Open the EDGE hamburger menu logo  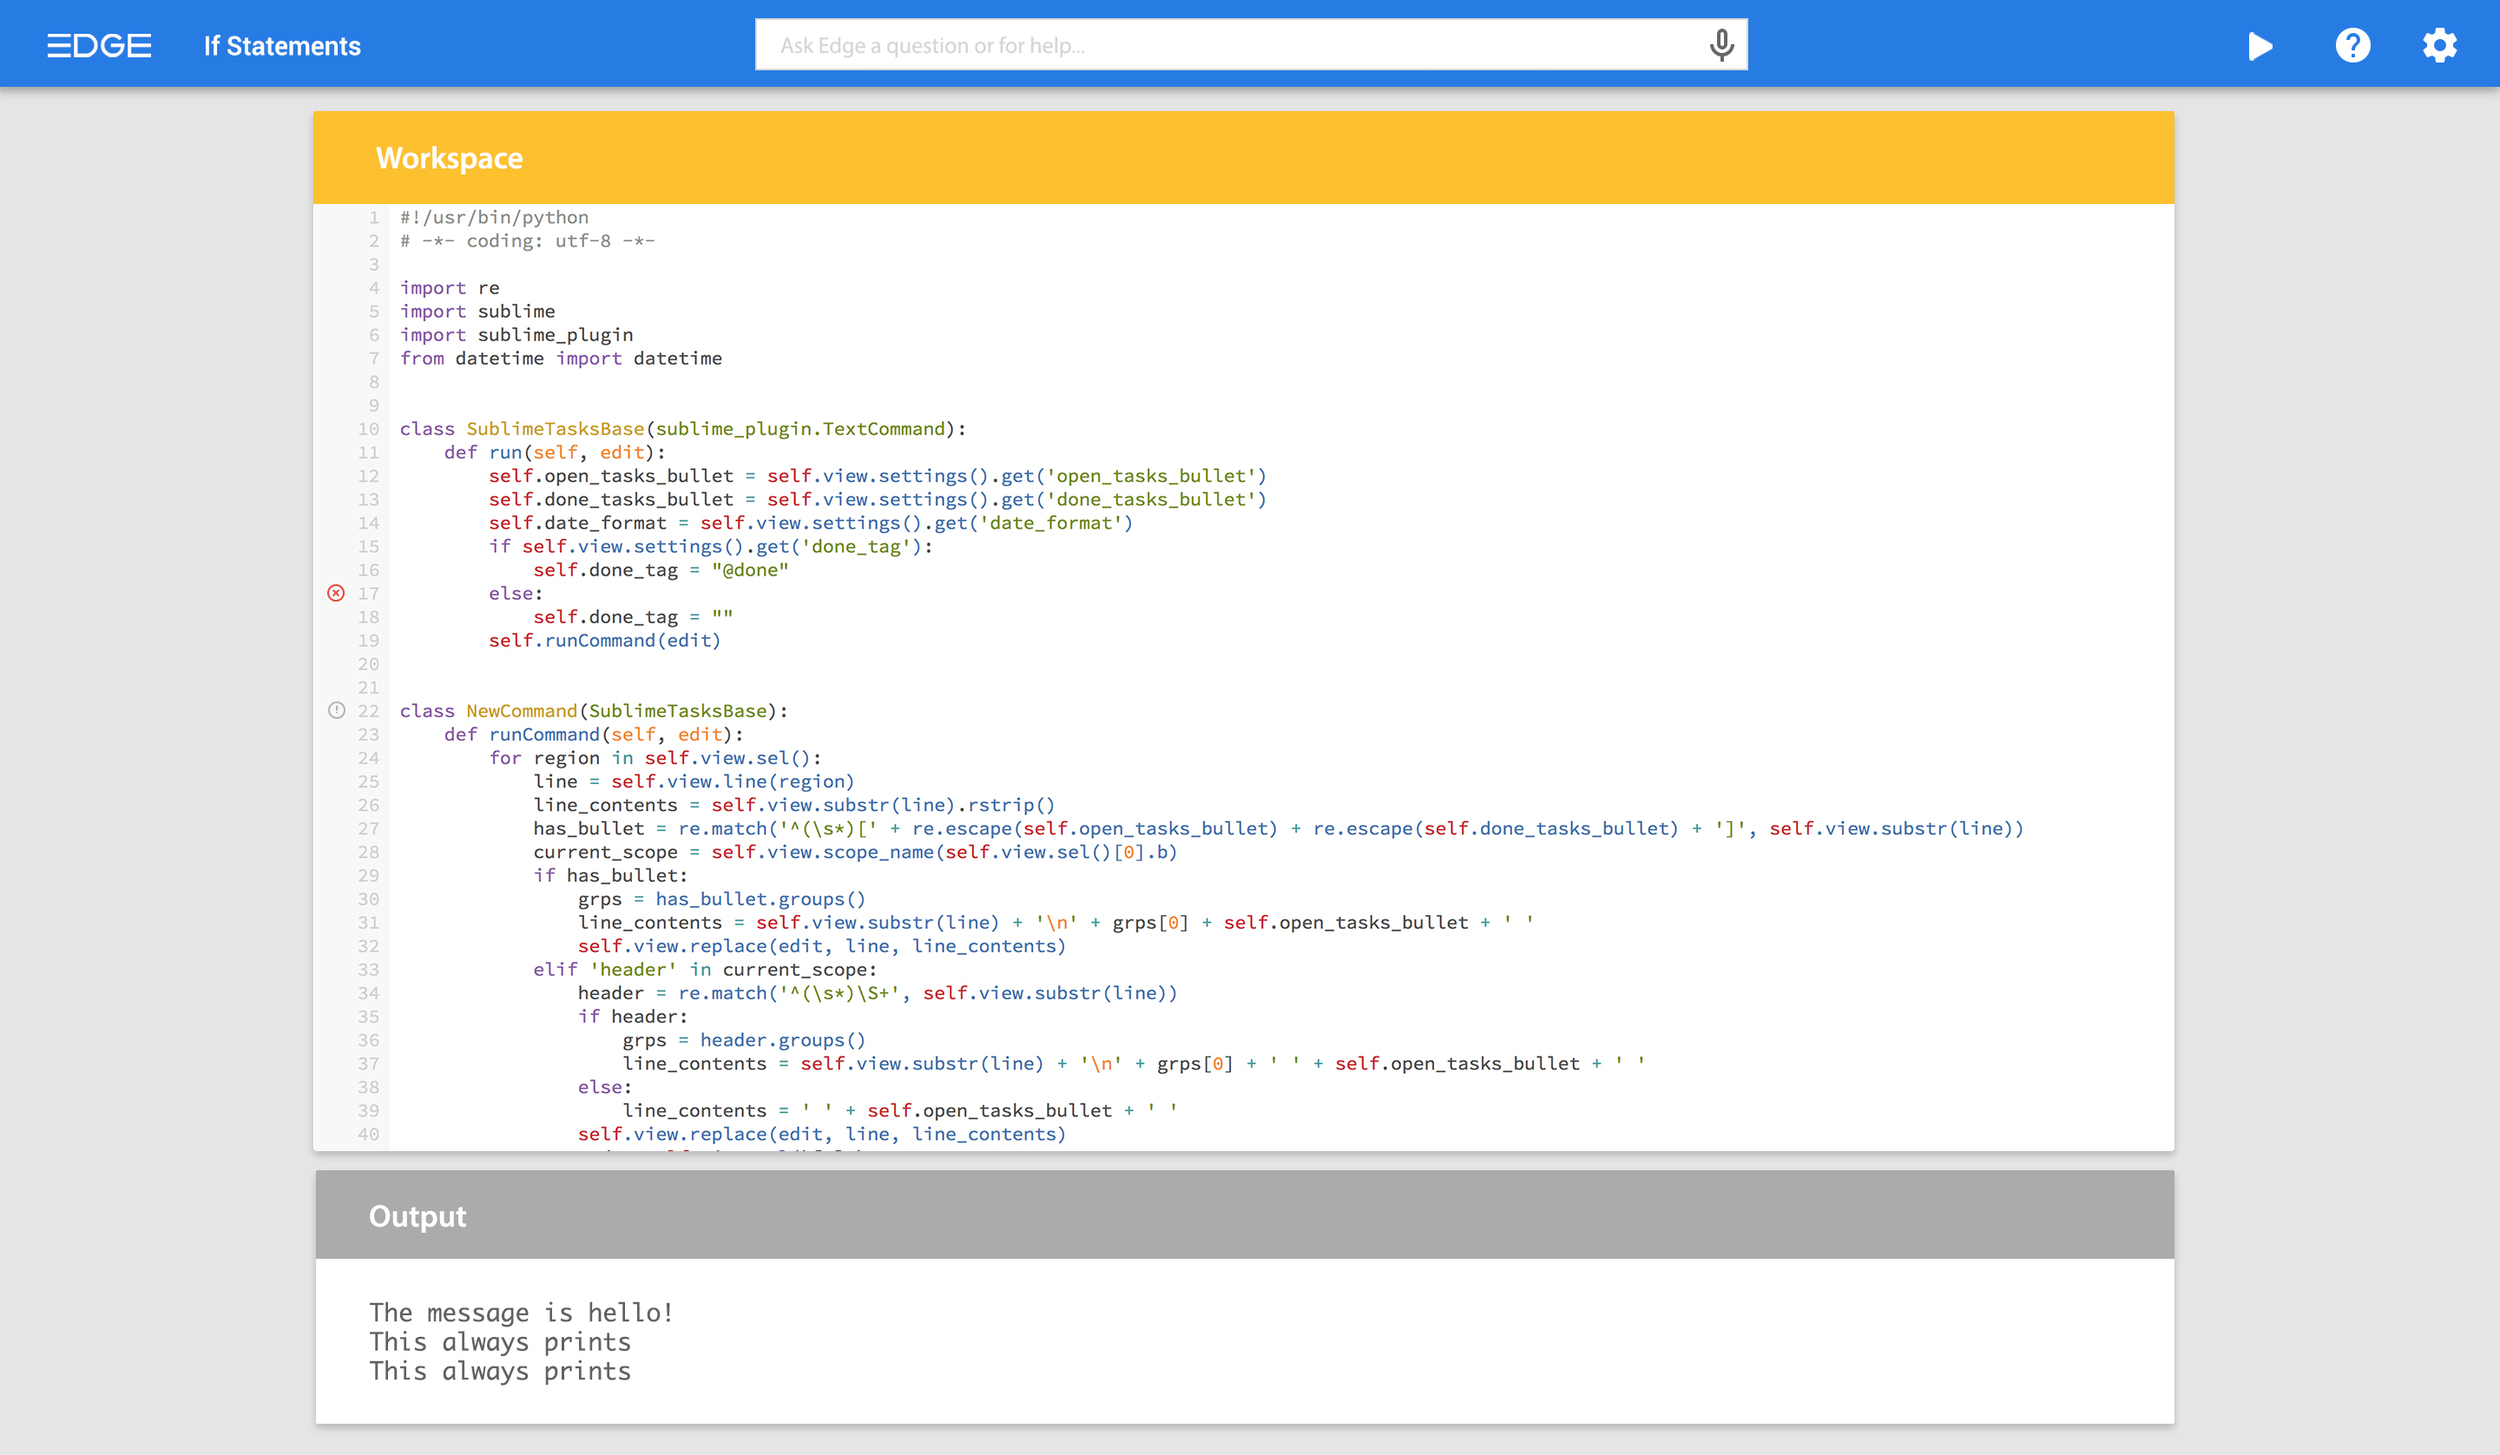click(99, 46)
